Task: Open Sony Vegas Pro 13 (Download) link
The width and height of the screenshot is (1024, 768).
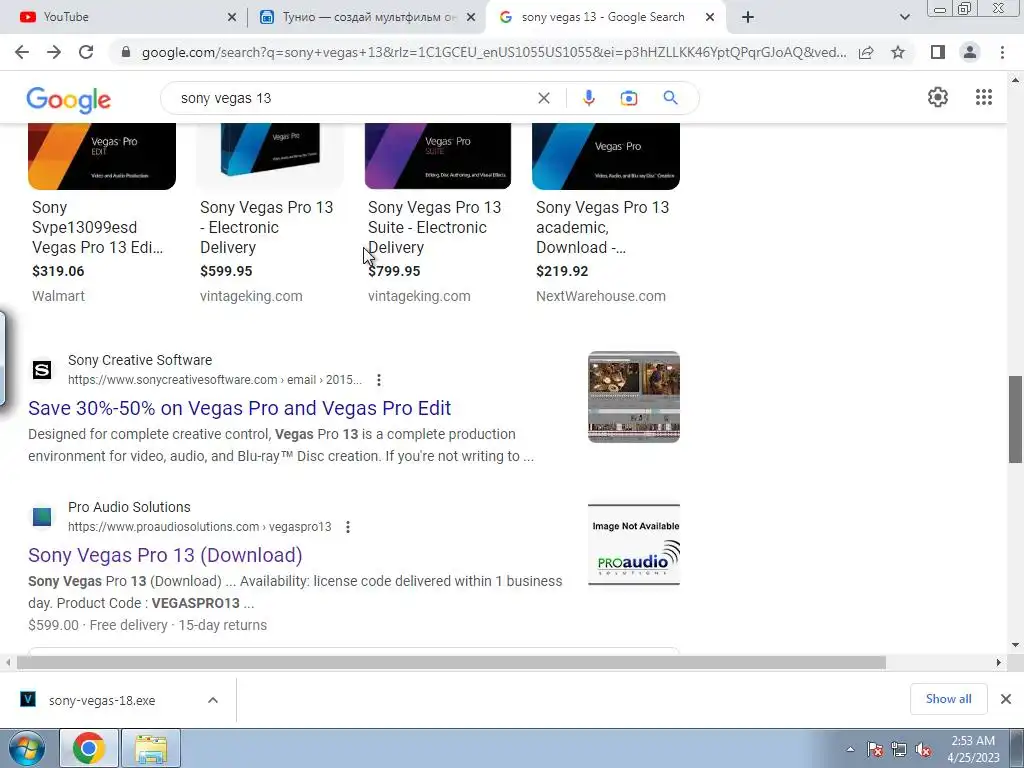Action: click(165, 555)
